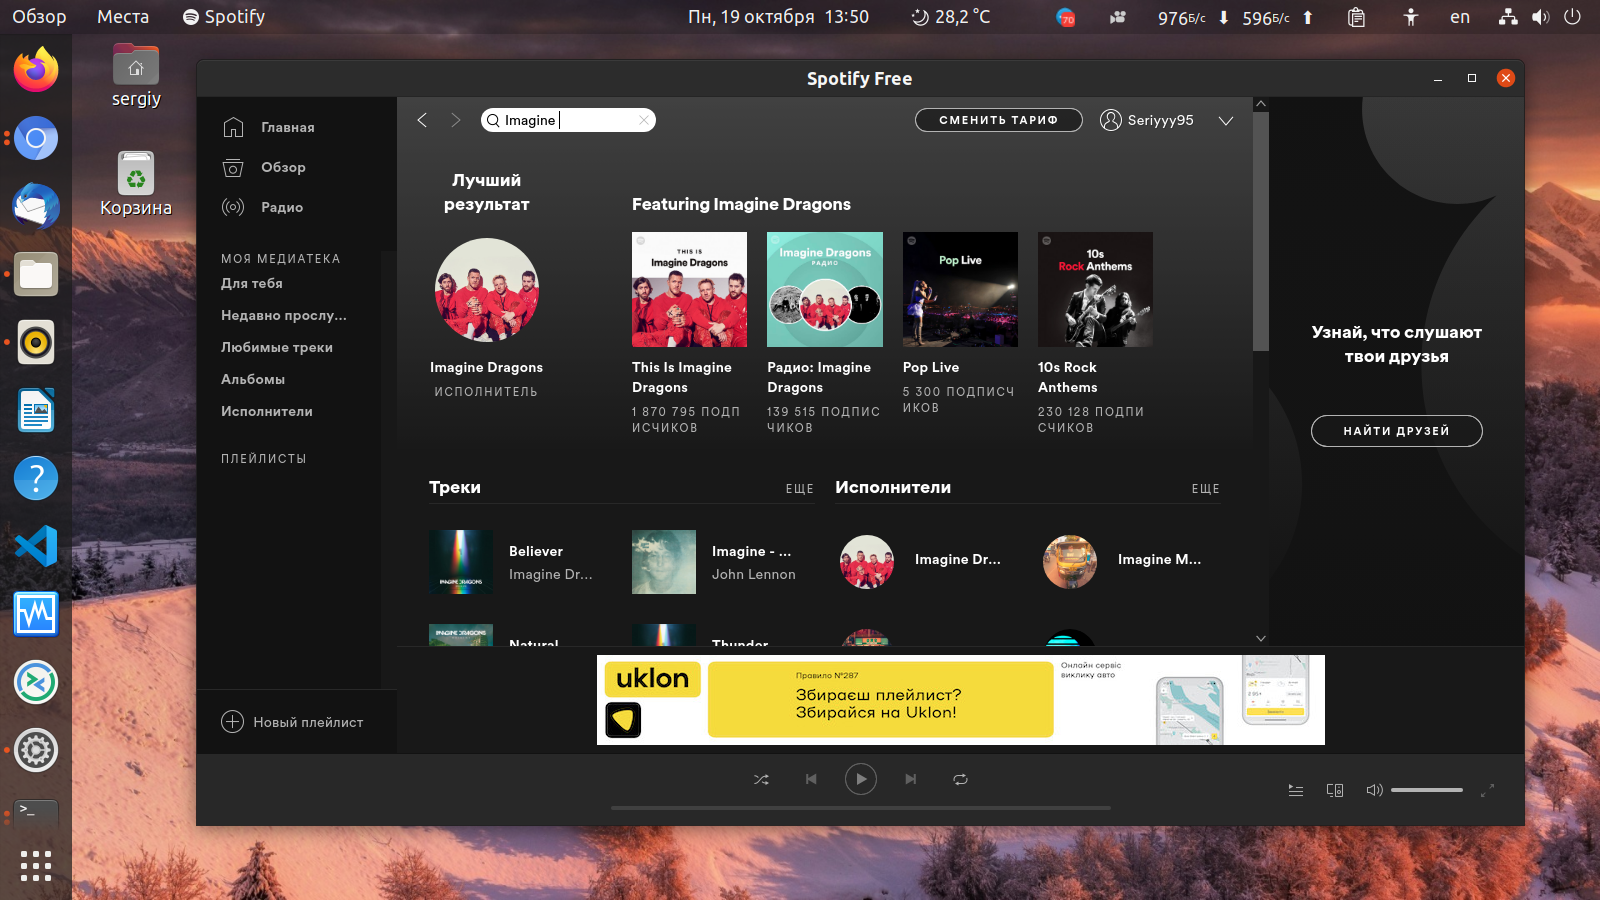
Task: Open the Pop Live playlist cover
Action: 960,290
